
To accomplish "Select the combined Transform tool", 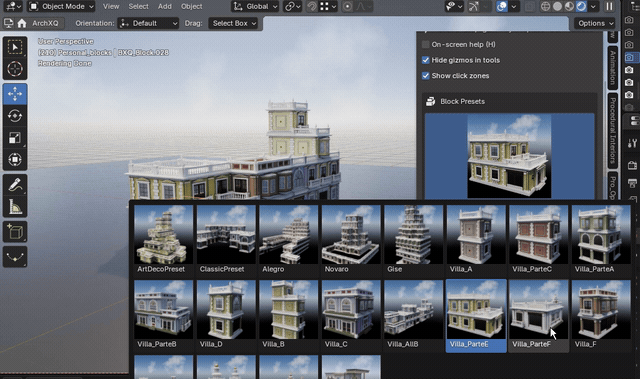I will [x=15, y=159].
